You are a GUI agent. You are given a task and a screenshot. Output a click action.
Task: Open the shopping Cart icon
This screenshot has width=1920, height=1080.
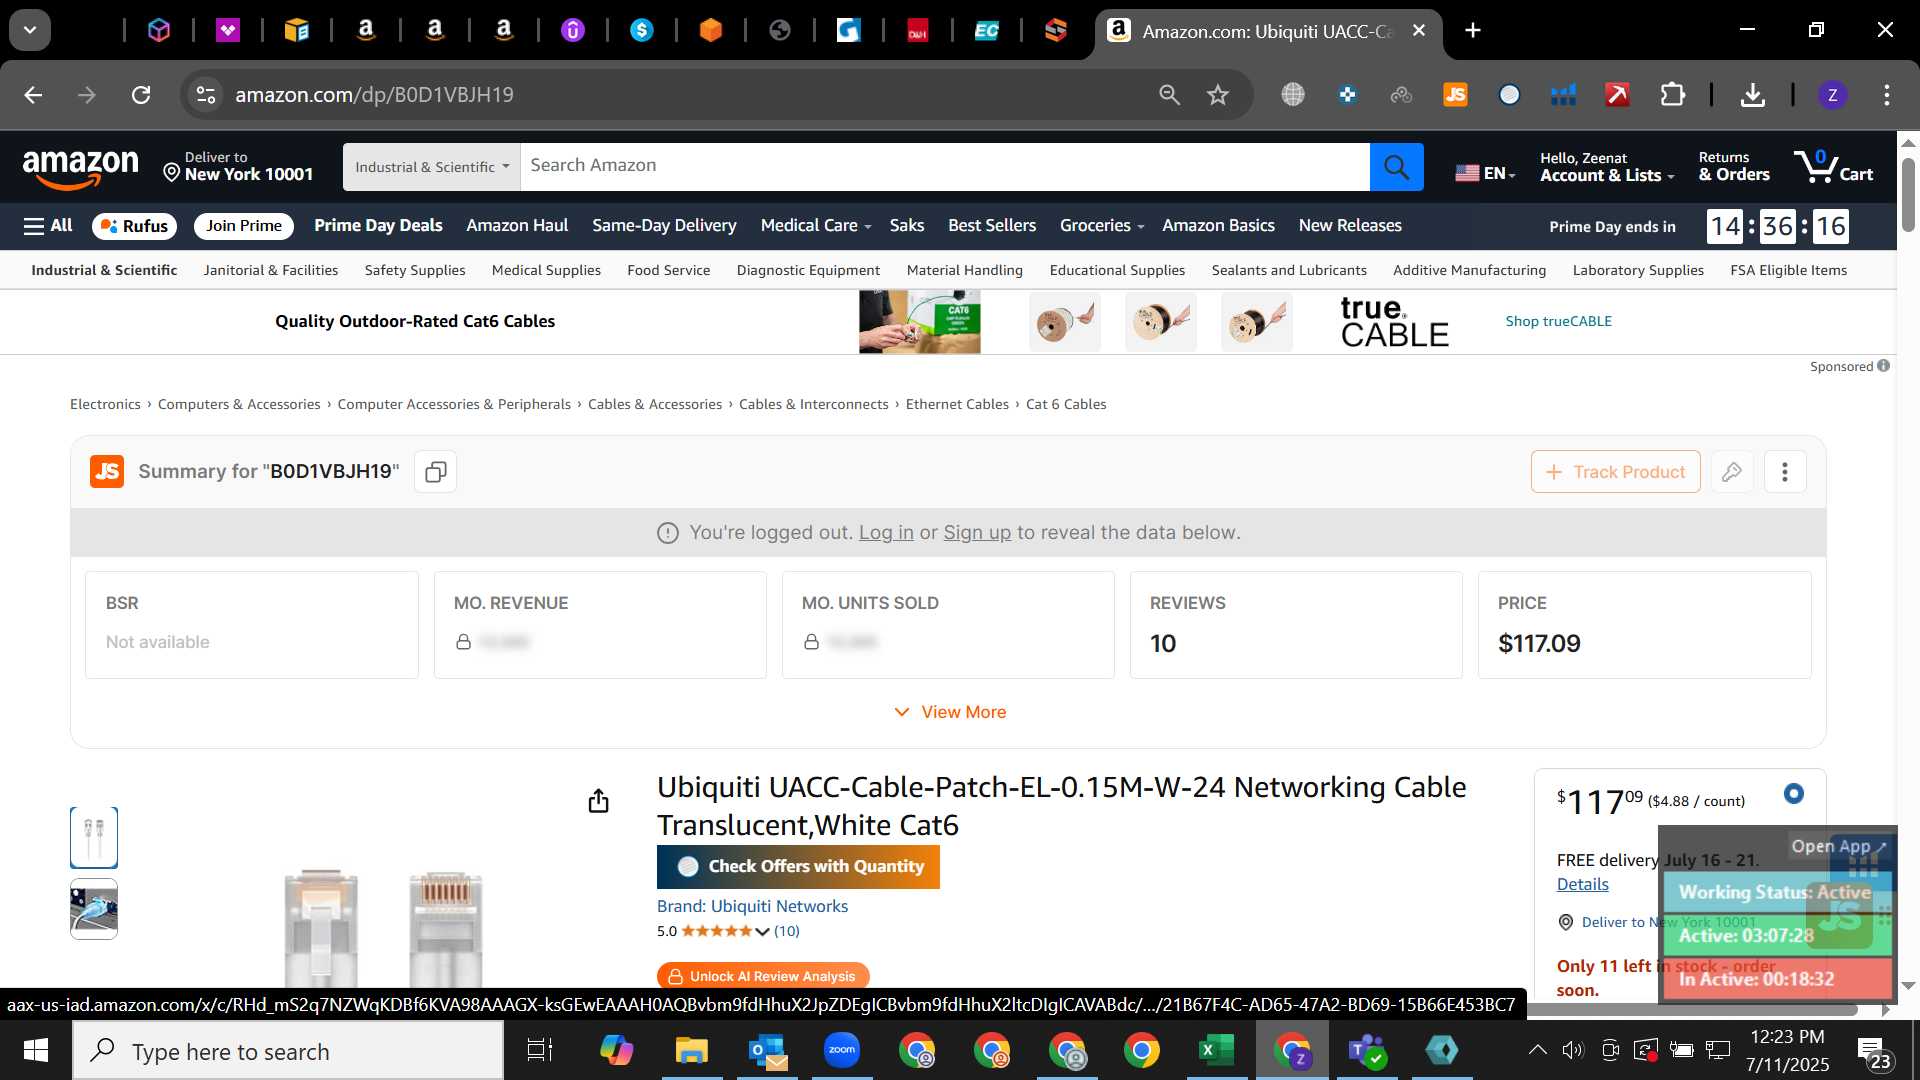pyautogui.click(x=1833, y=166)
